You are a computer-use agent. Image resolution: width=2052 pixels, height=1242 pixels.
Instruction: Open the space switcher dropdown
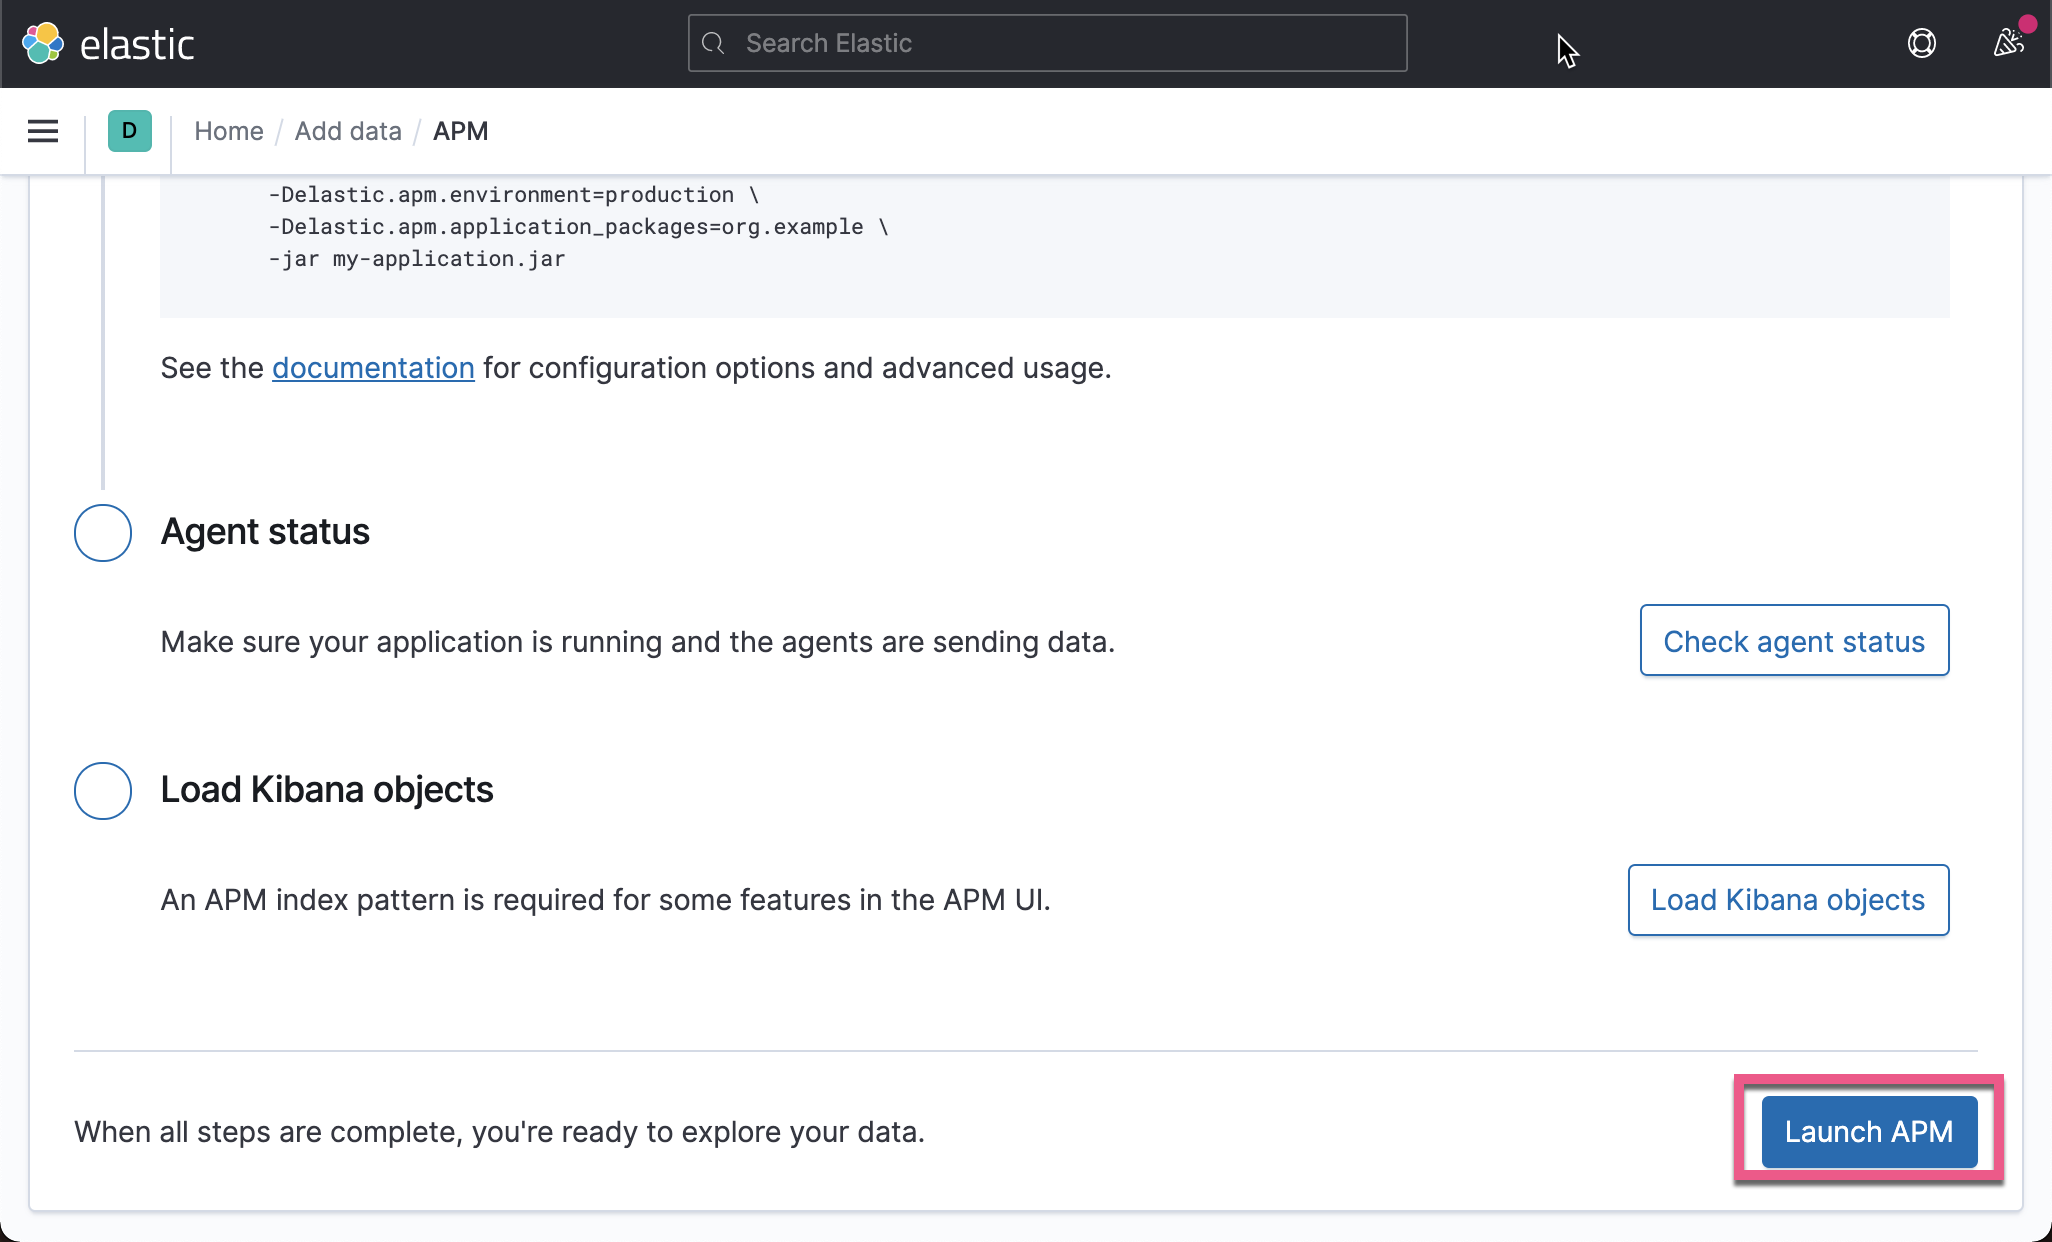point(128,131)
